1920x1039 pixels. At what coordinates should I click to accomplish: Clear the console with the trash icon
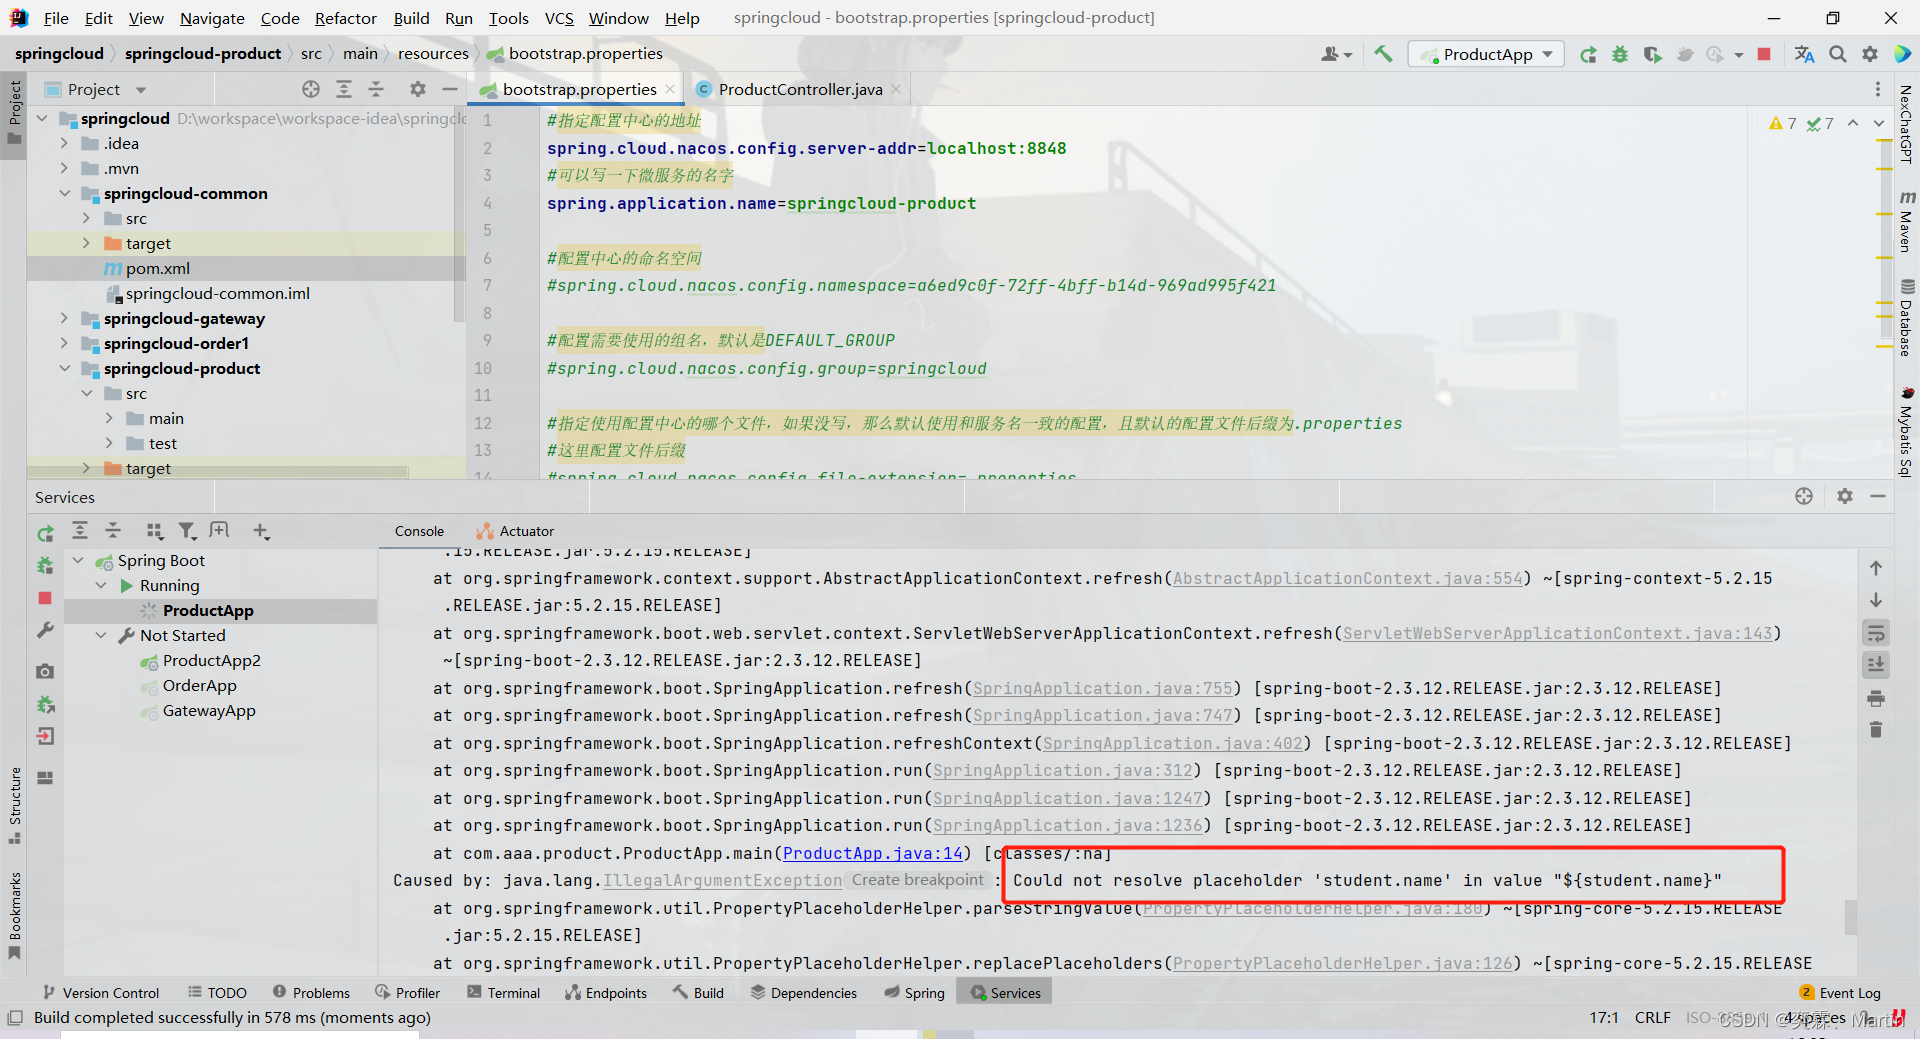1876,730
